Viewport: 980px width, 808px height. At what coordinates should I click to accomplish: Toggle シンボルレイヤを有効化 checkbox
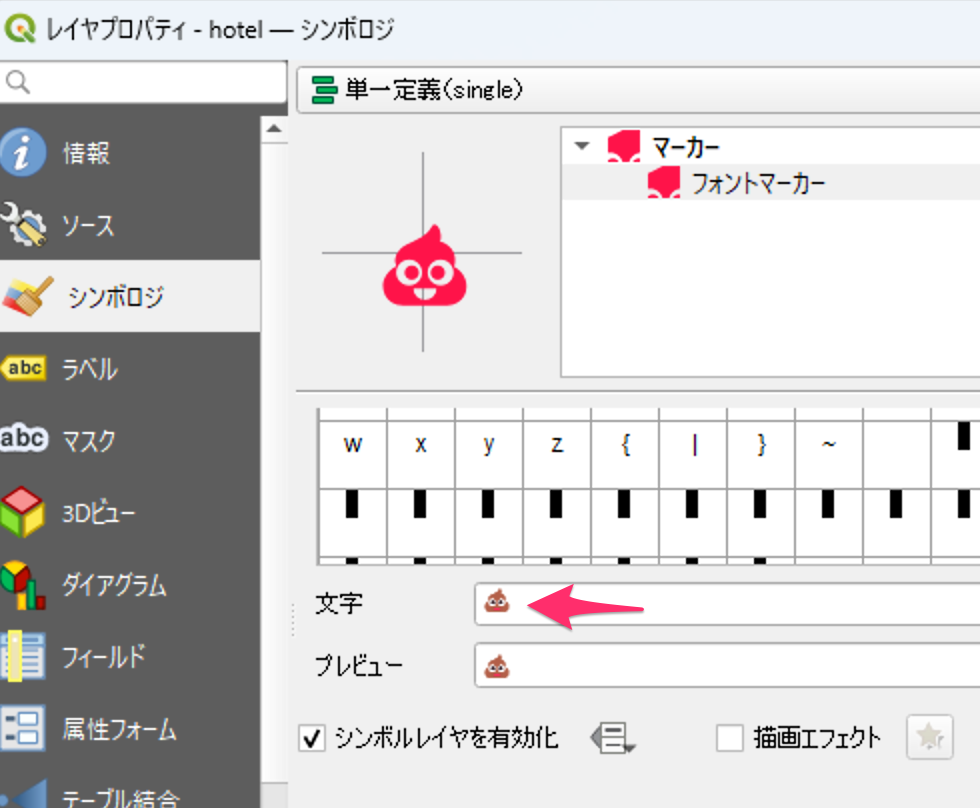click(312, 738)
